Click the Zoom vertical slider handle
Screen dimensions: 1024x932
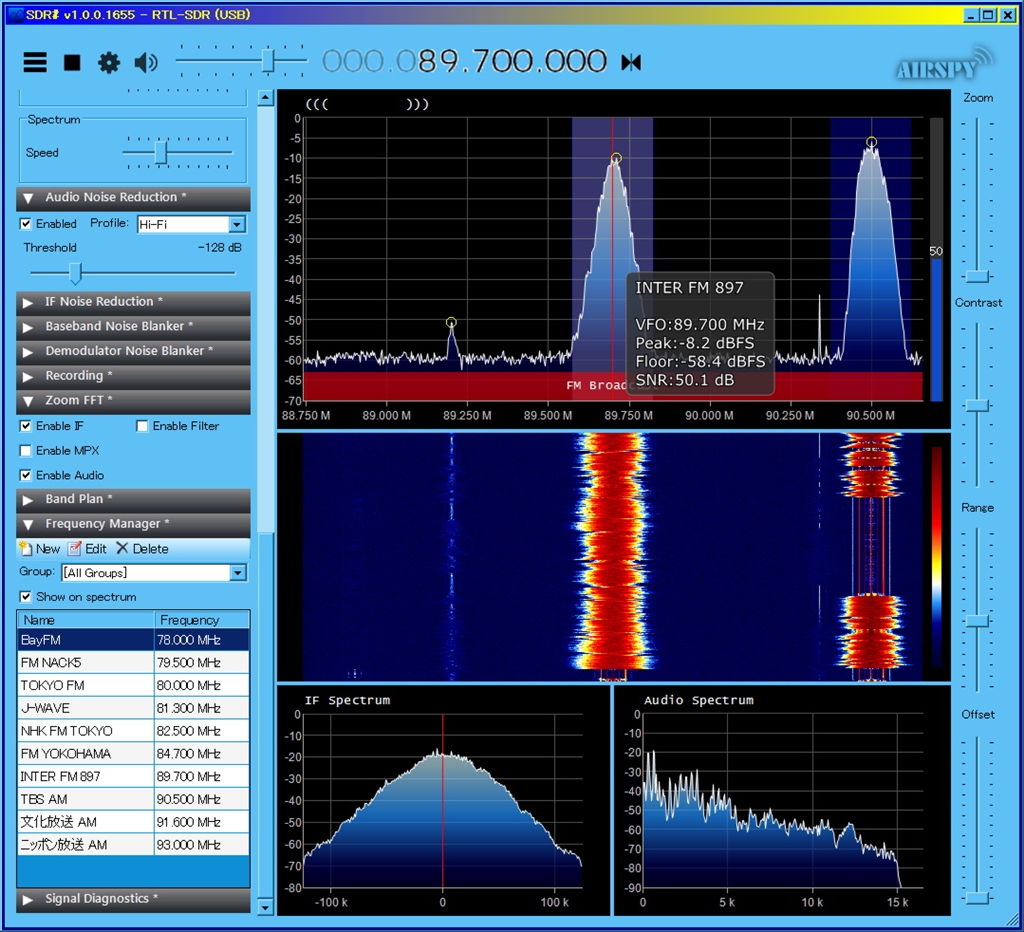click(x=978, y=276)
